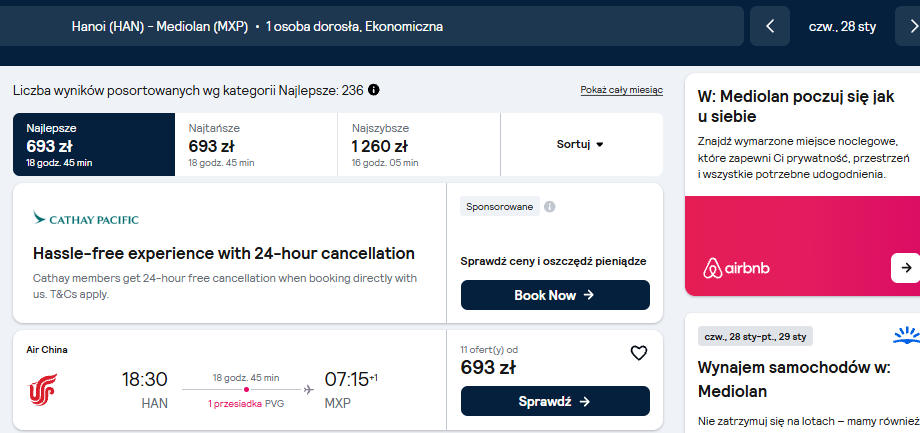
Task: Click the next day arrow
Action: [909, 26]
